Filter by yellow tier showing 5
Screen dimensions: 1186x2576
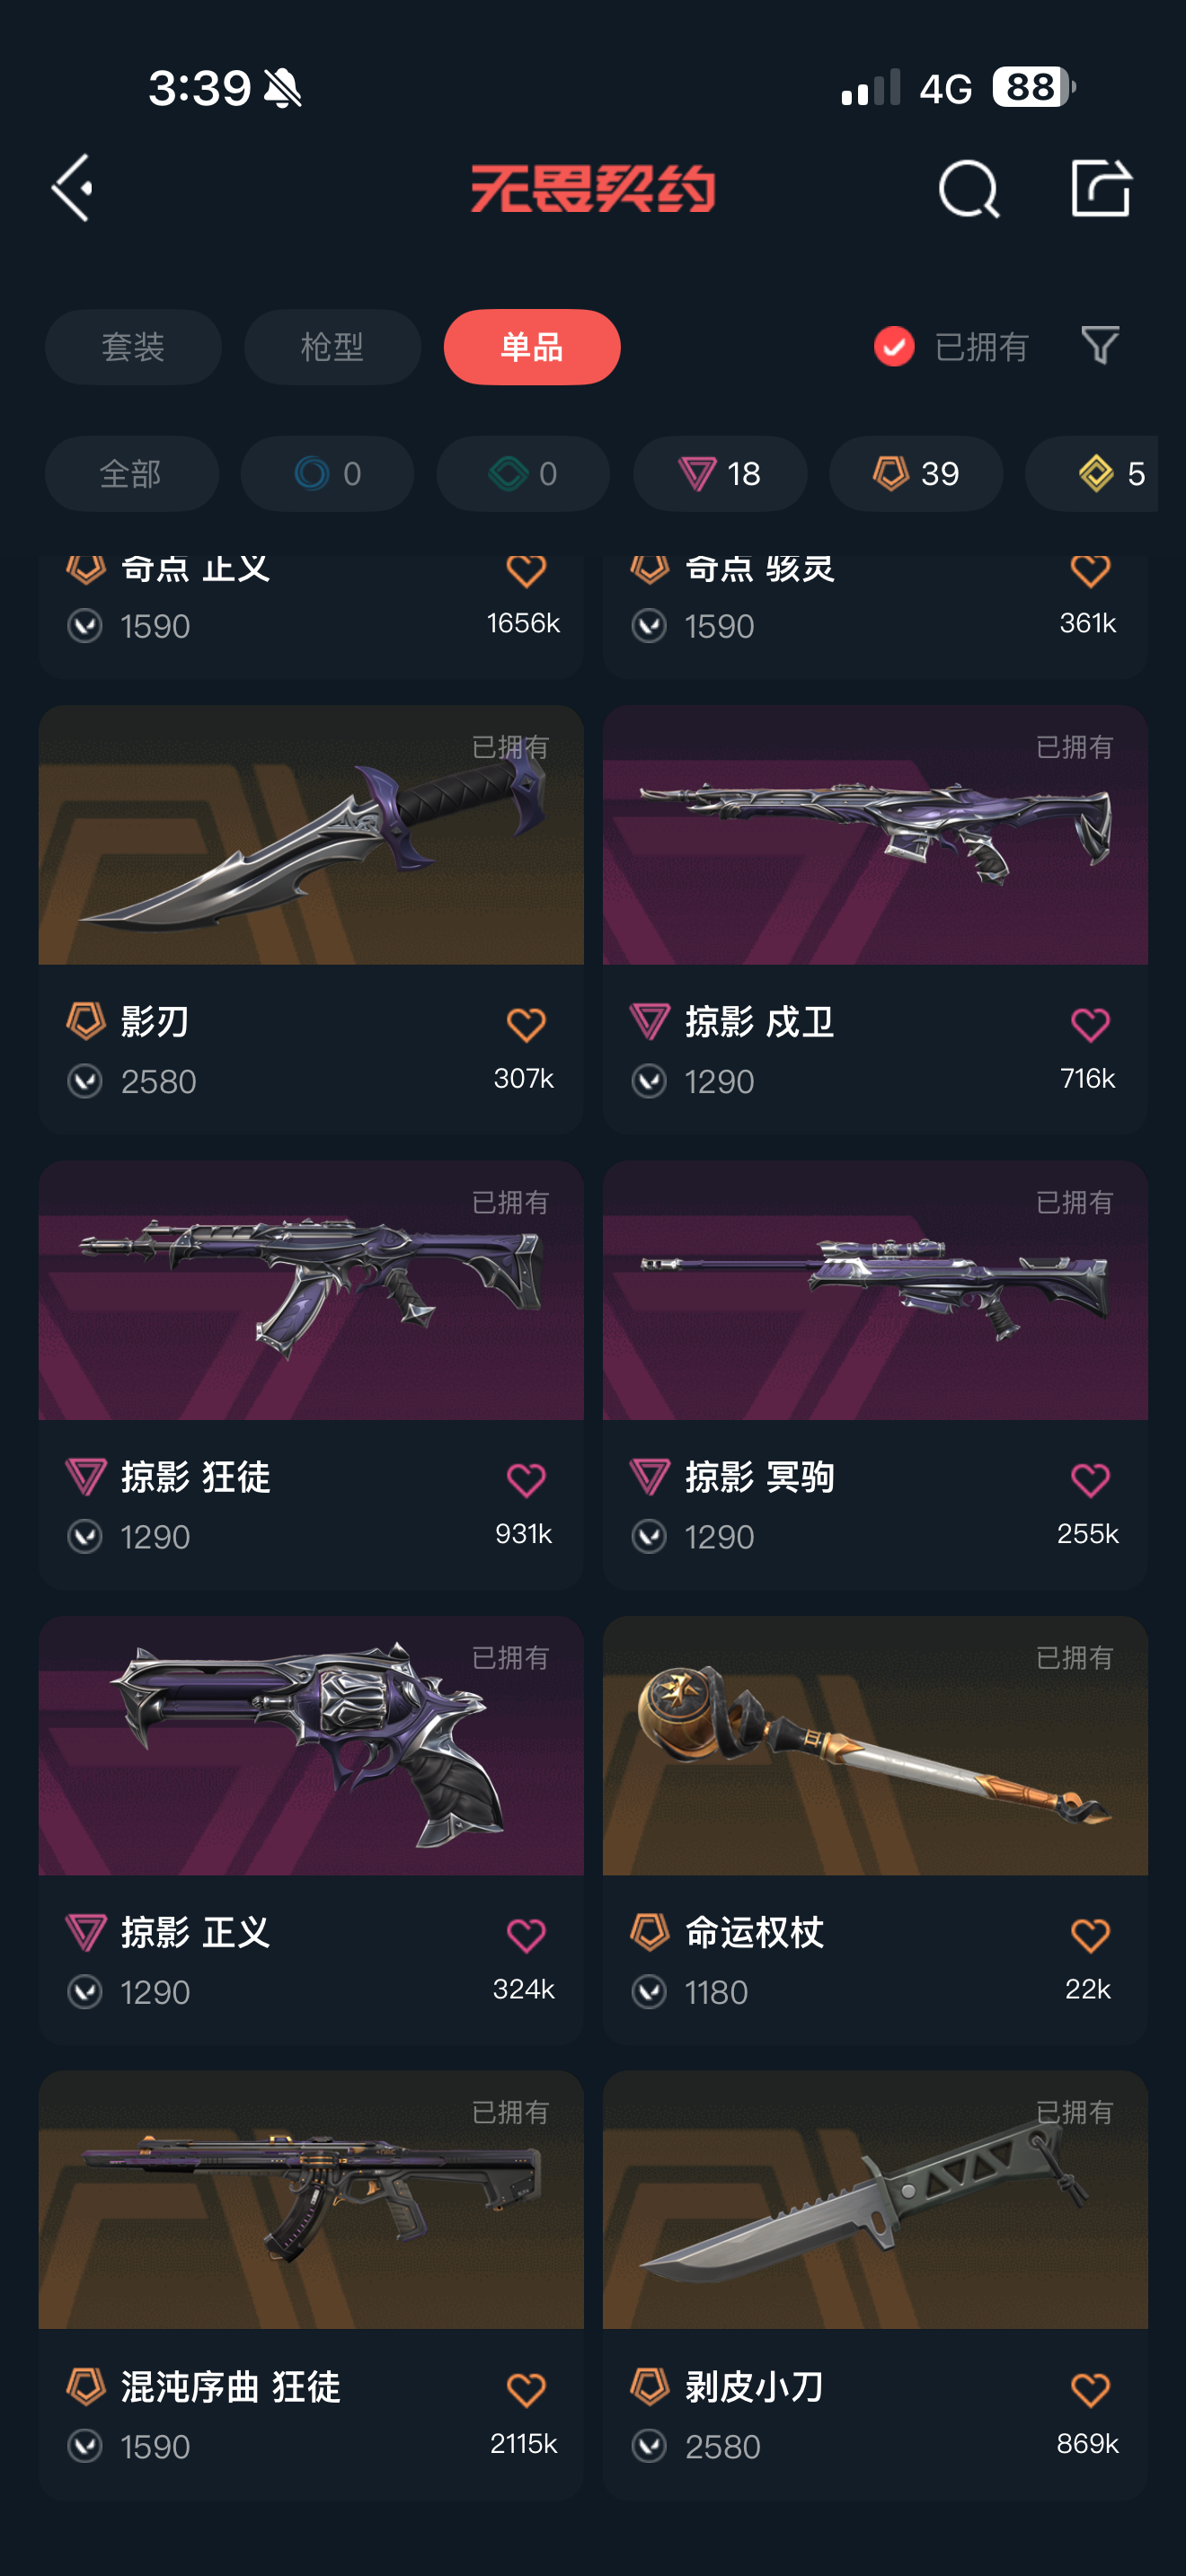point(1092,473)
